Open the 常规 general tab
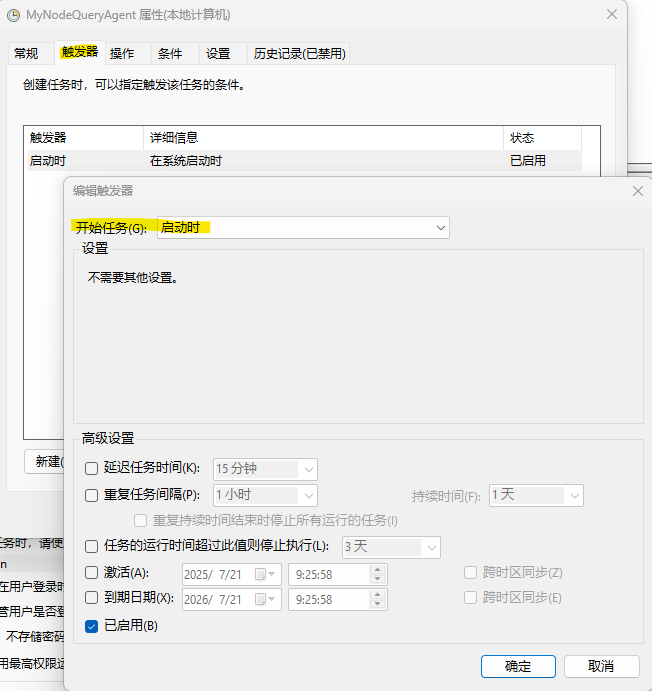652x691 pixels. tap(26, 53)
